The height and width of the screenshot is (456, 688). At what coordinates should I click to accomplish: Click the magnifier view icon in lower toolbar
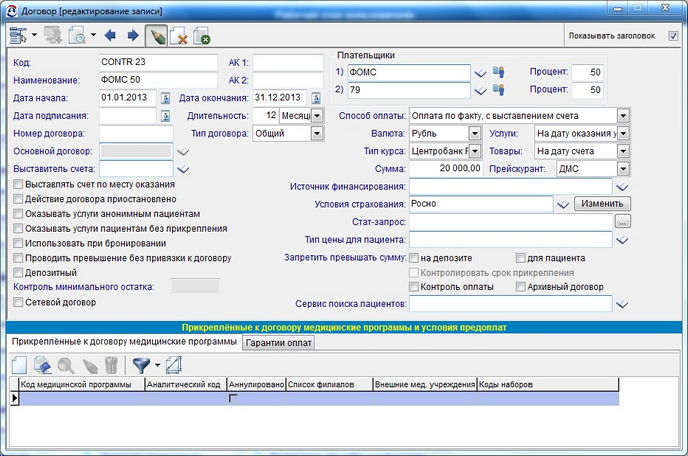(66, 365)
